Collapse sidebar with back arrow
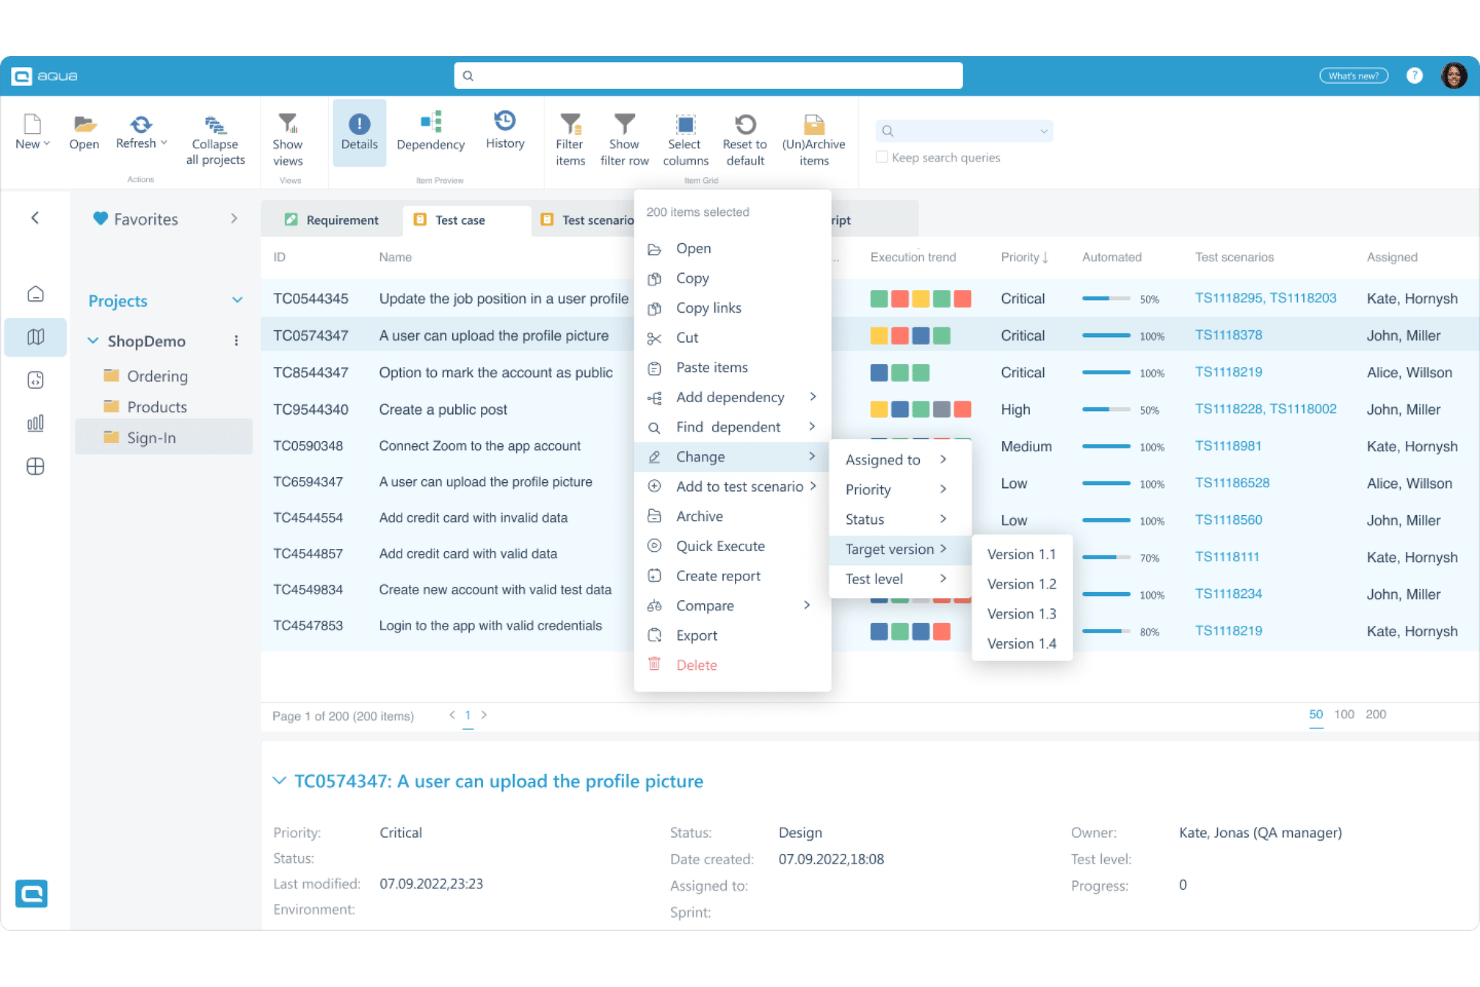 pyautogui.click(x=35, y=217)
